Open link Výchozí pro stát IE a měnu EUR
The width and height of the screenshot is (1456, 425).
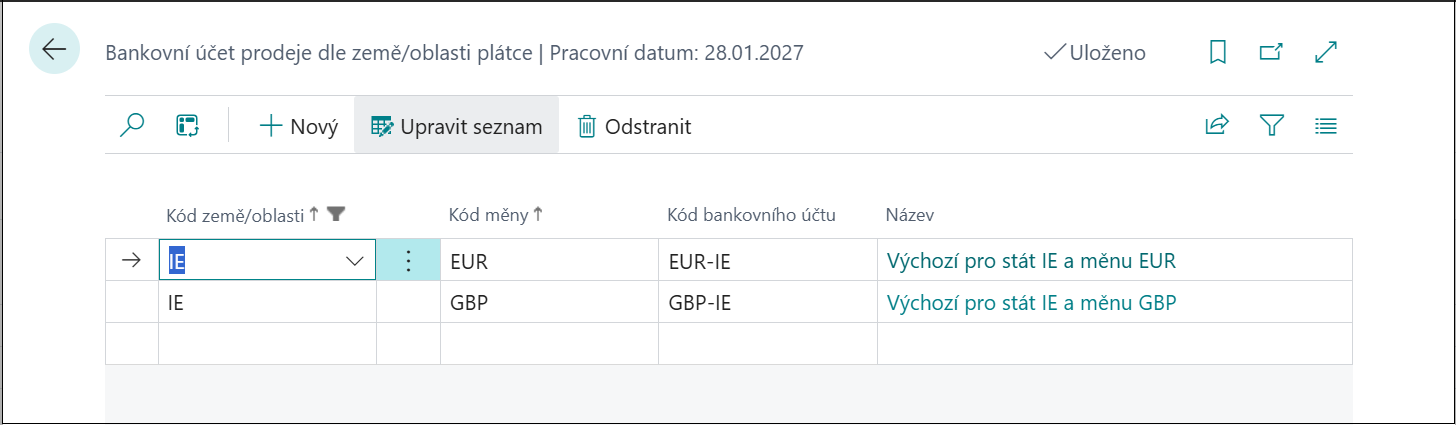[1031, 261]
